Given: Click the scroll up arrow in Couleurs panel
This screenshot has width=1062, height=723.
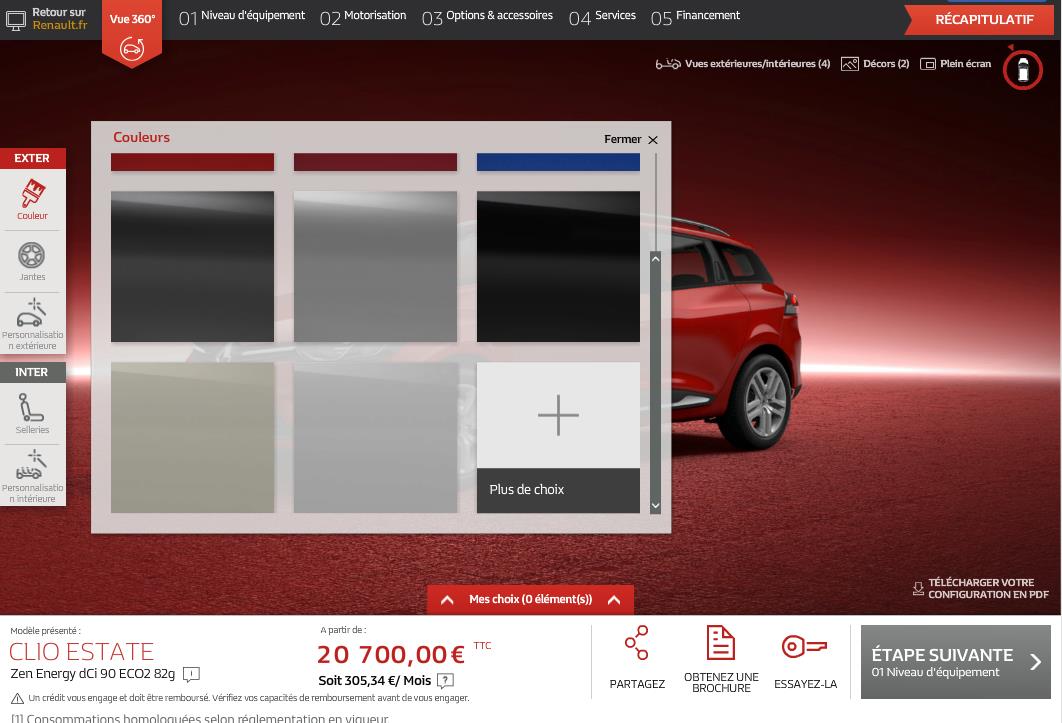Looking at the screenshot, I should [x=655, y=259].
